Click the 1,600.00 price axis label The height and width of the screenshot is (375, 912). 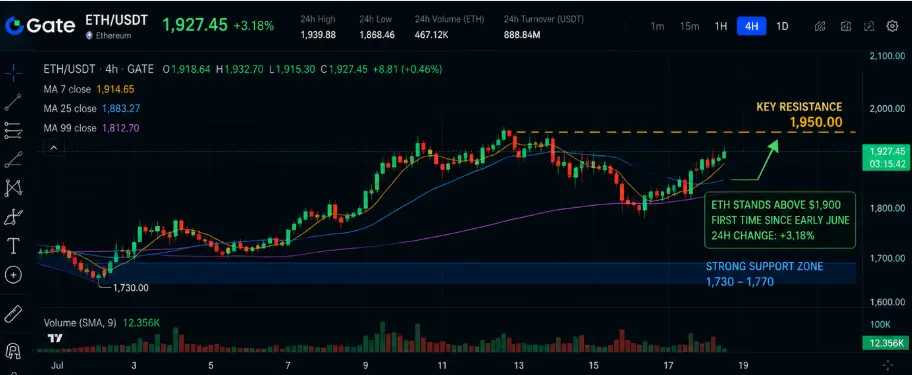[x=887, y=302]
